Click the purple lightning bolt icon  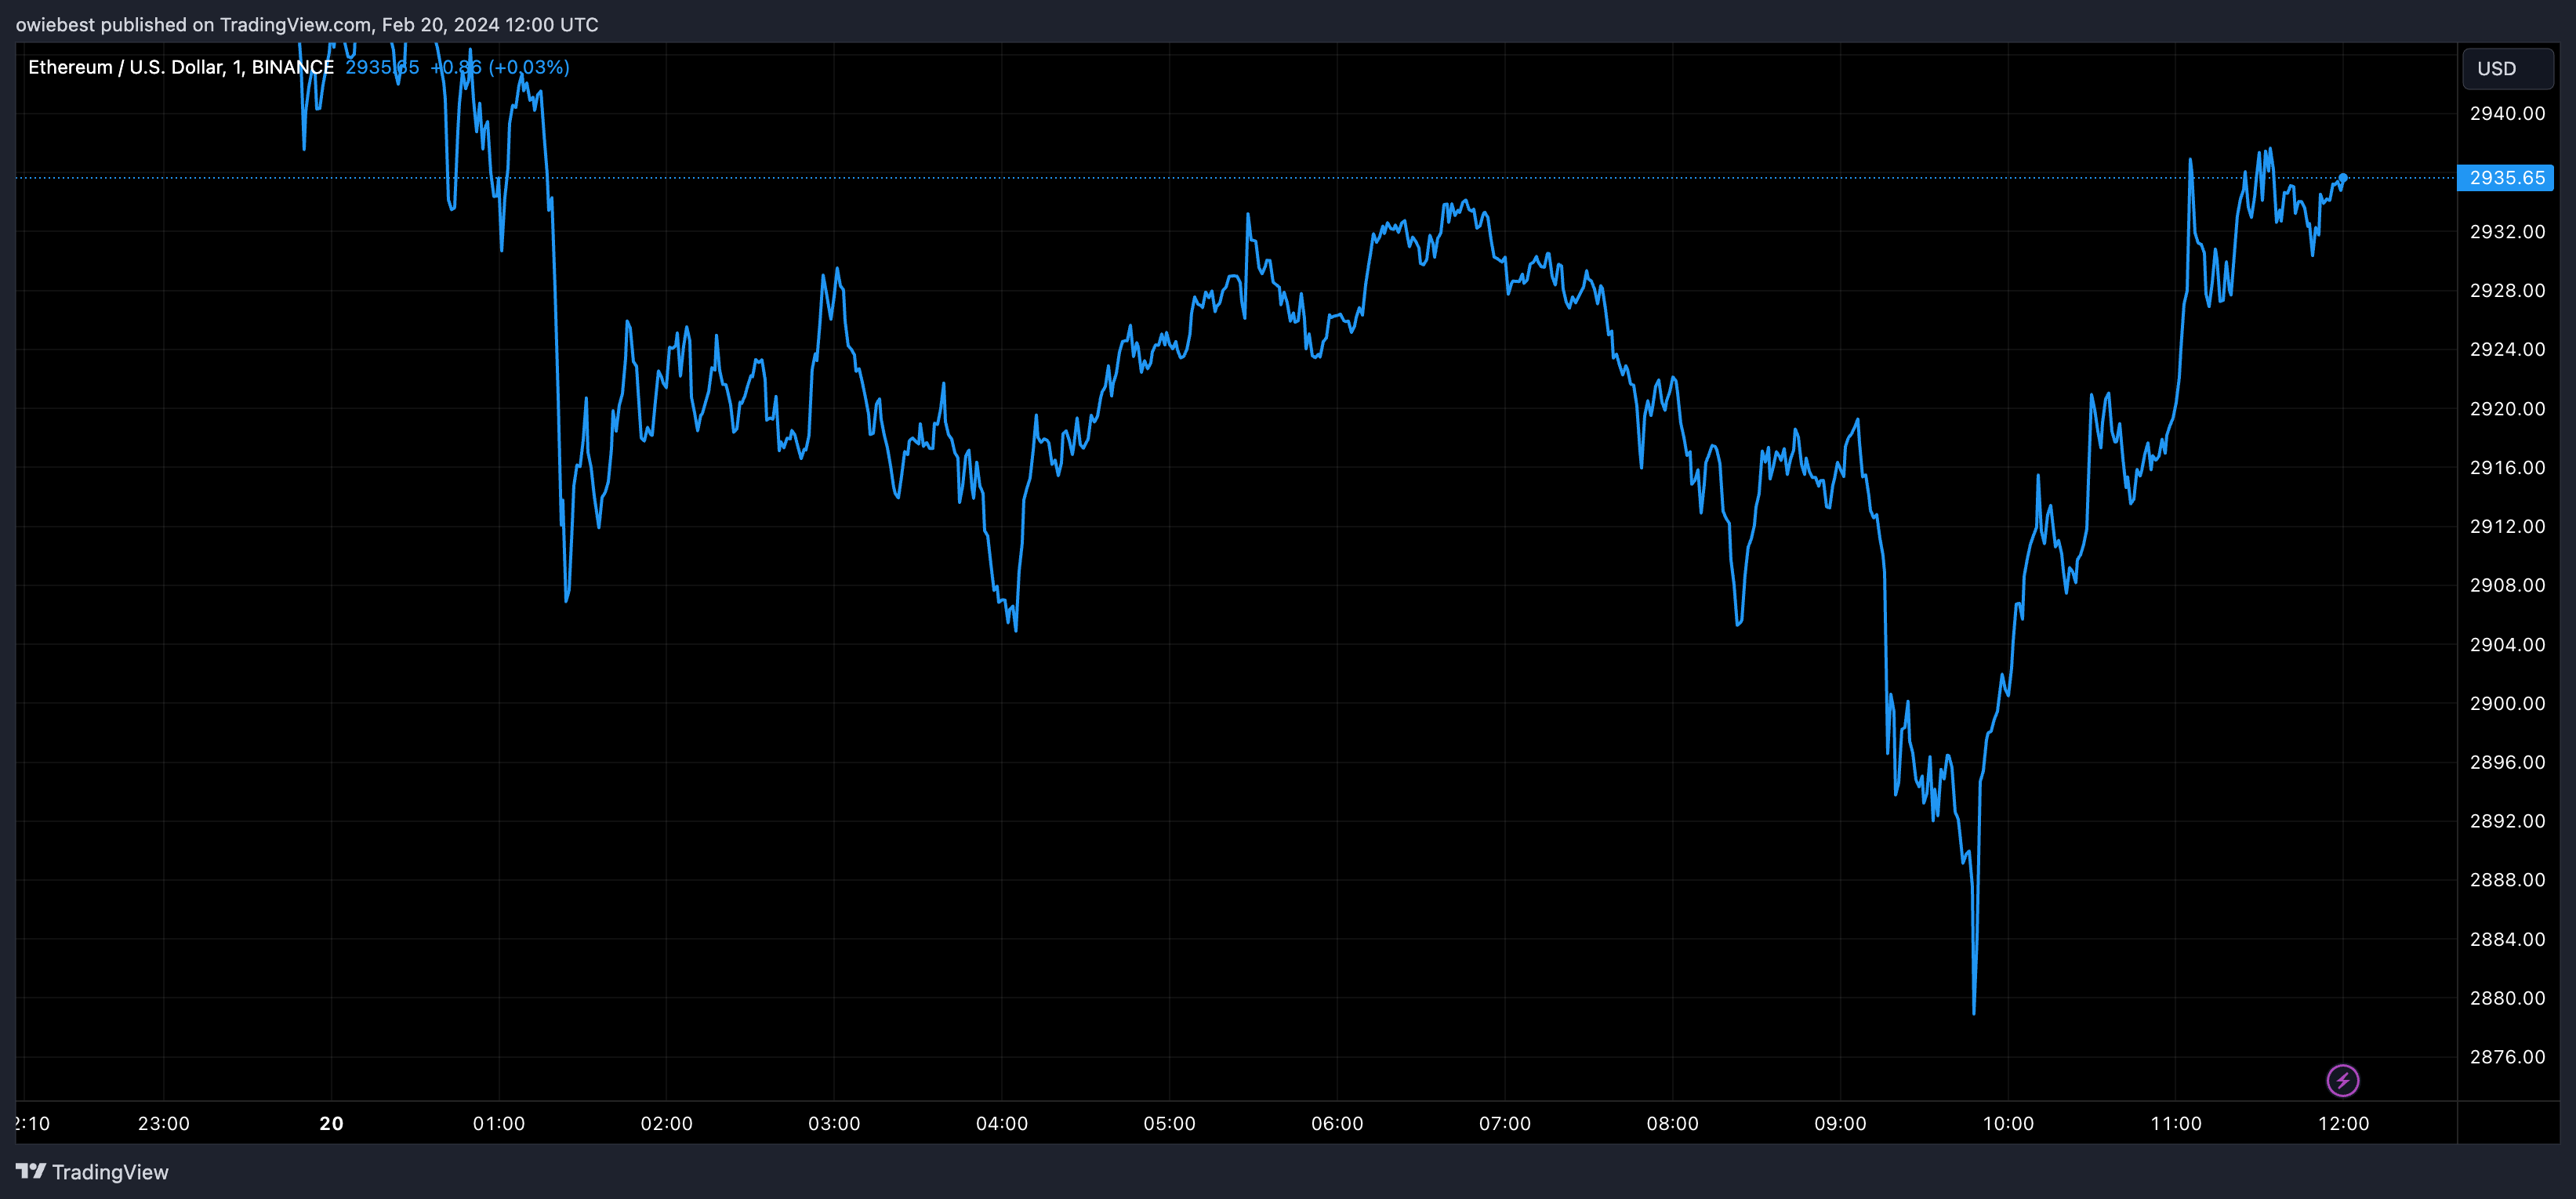(x=2343, y=1080)
